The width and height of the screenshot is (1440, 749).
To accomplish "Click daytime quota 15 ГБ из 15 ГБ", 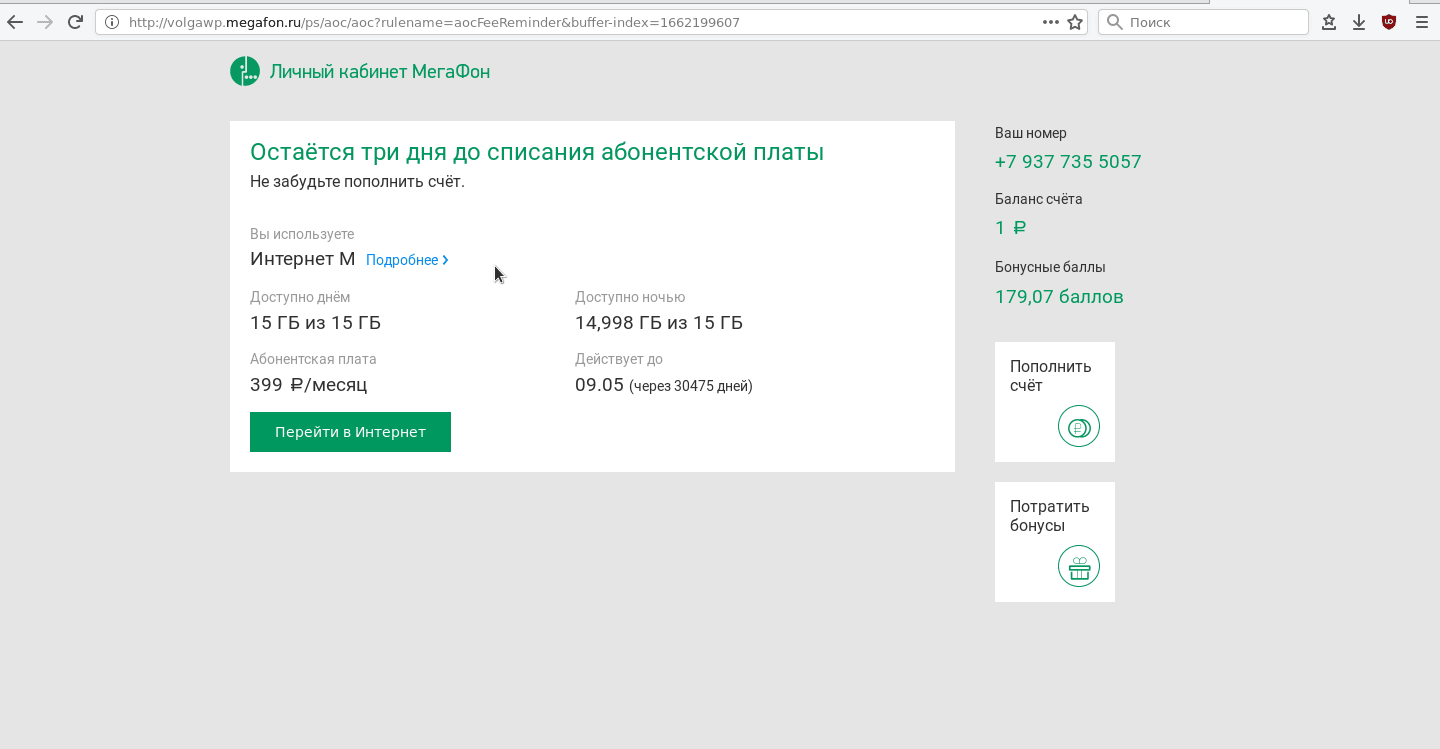I will click(315, 323).
